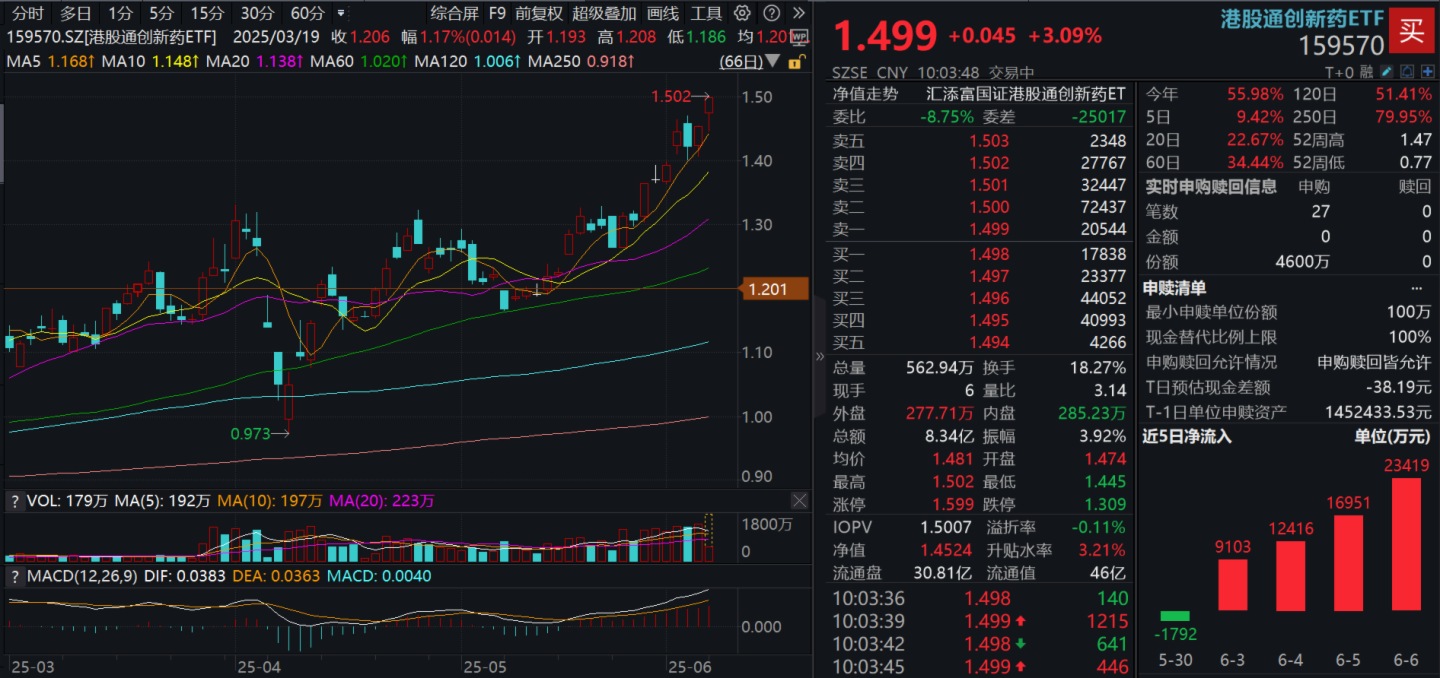Image resolution: width=1440 pixels, height=678 pixels.
Task: Close the VOL indicator panel
Action: click(x=799, y=500)
